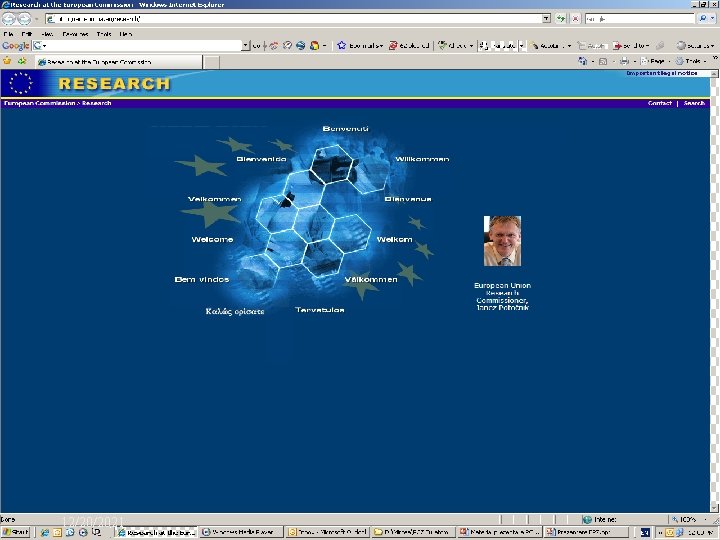Click the Portuguese Bem vindos link
Screen dimensions: 720x540
tap(202, 279)
